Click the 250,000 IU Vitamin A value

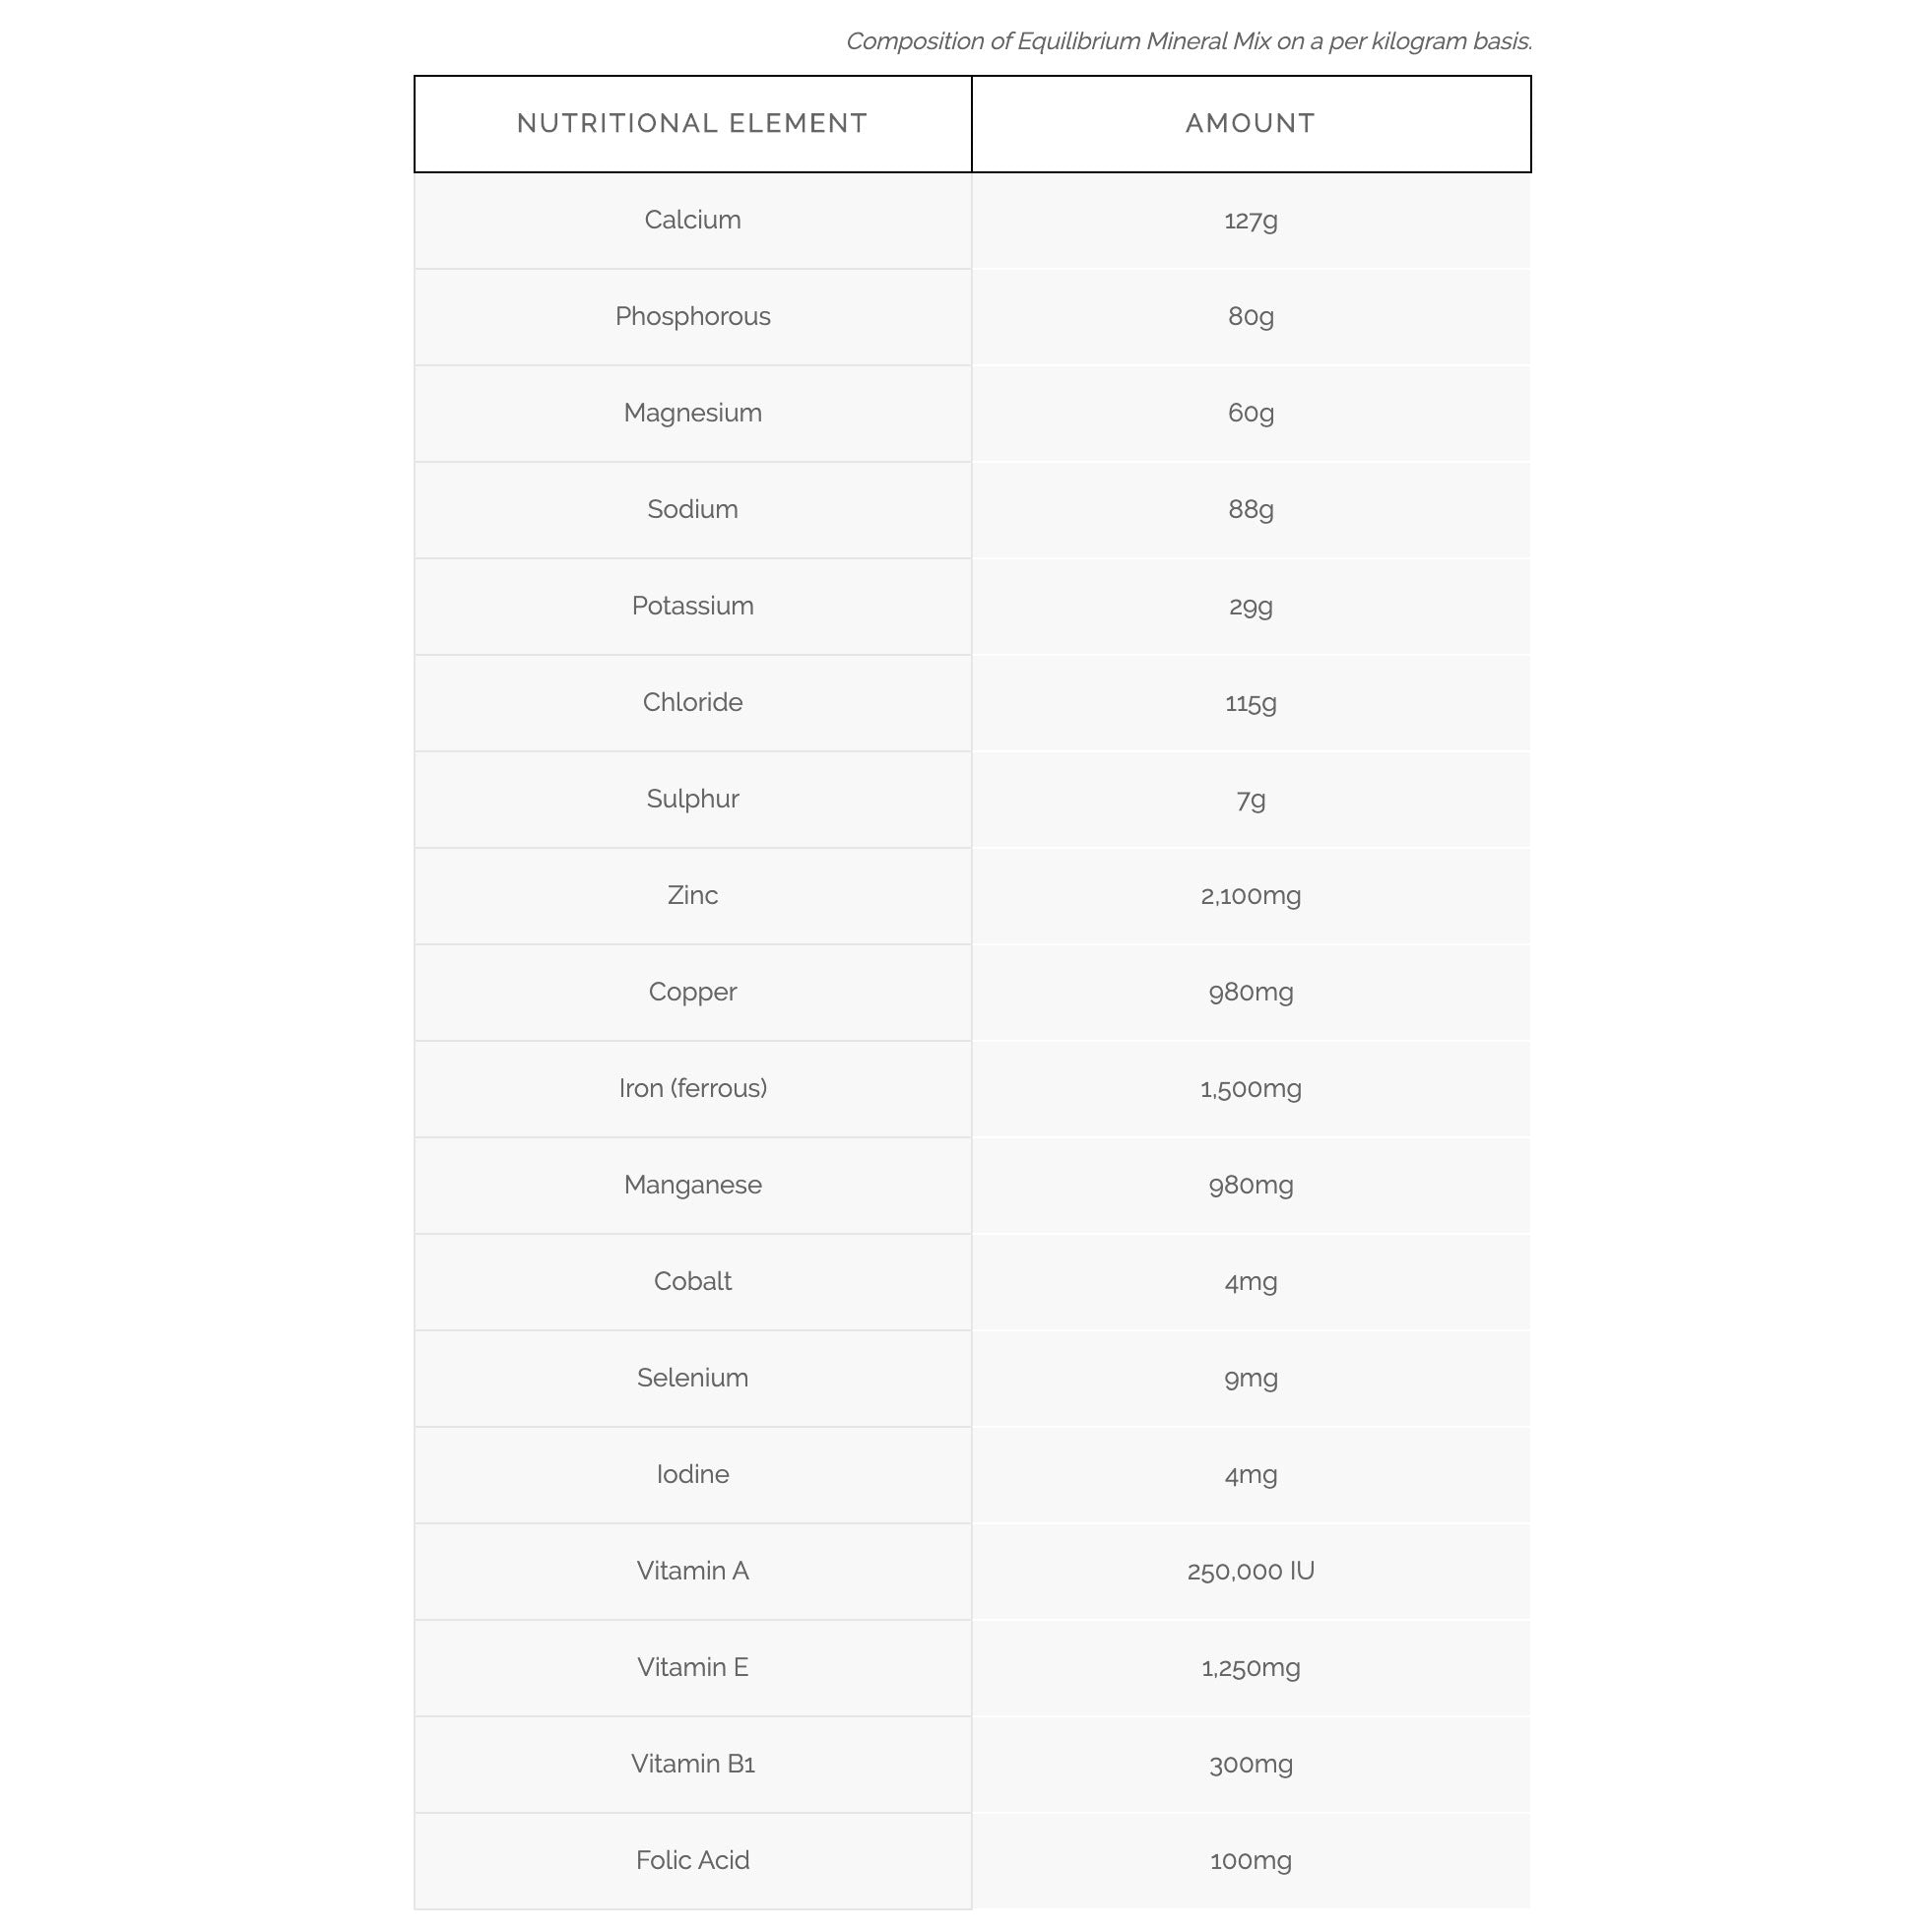pyautogui.click(x=1250, y=1571)
